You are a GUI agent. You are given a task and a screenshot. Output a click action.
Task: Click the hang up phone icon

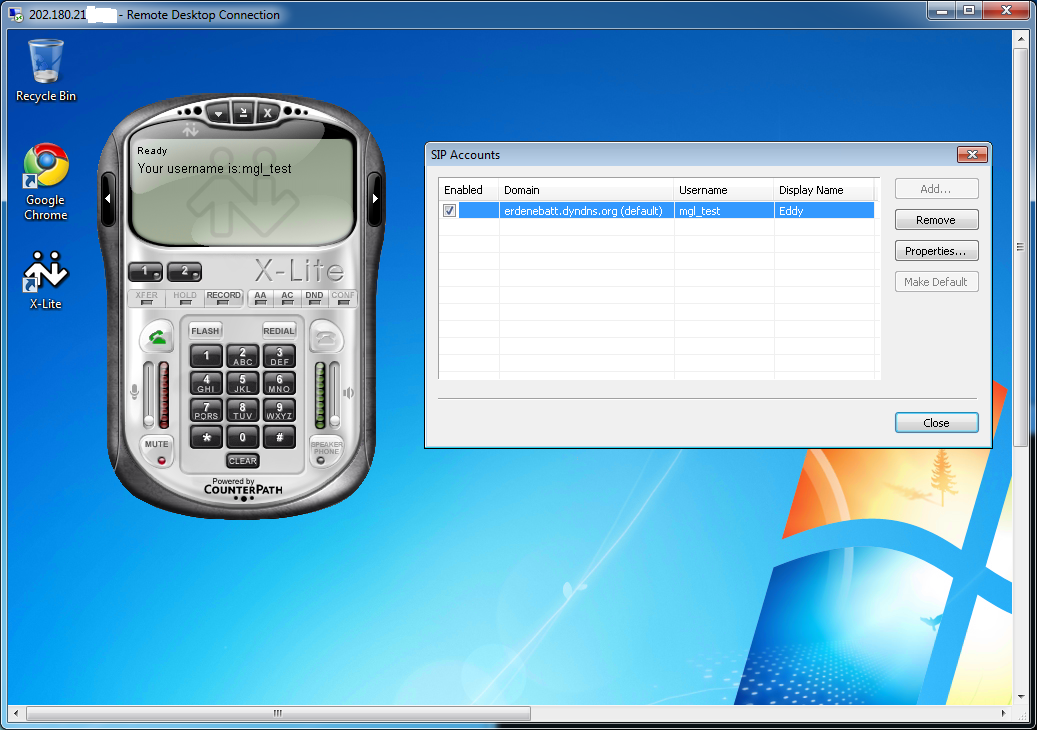(x=327, y=338)
